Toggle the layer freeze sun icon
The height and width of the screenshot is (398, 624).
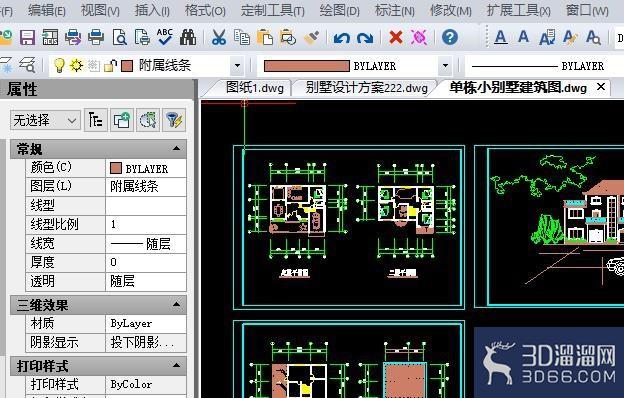pos(76,65)
